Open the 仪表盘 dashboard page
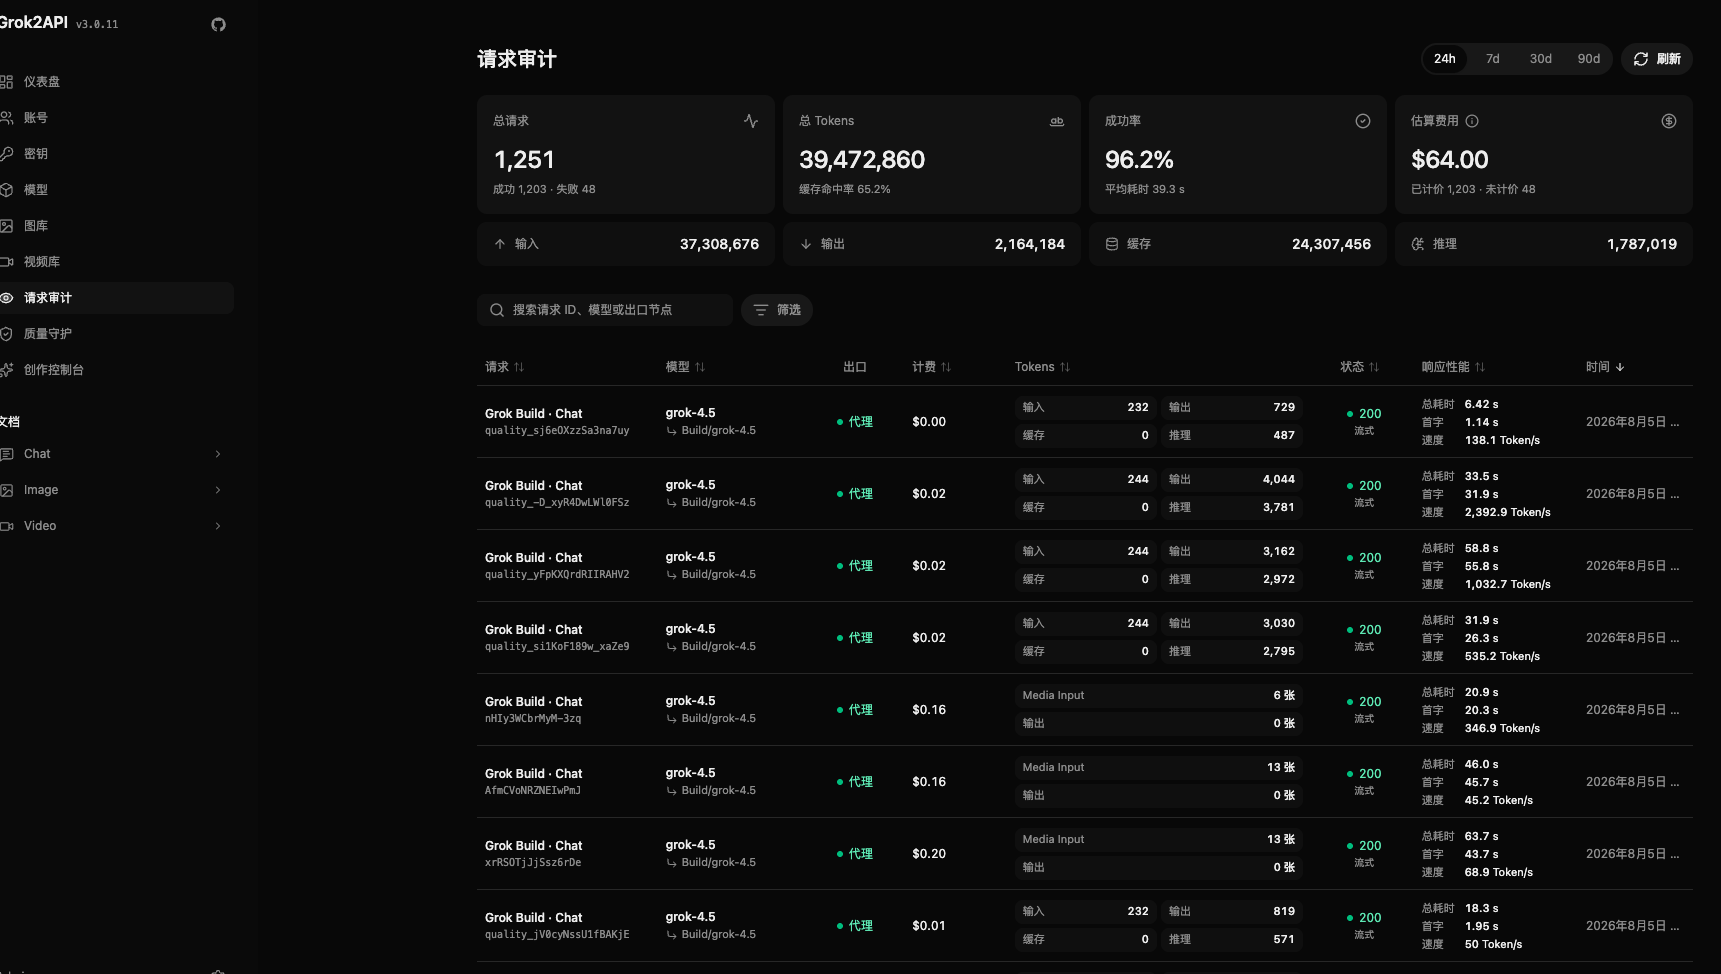 pos(116,82)
